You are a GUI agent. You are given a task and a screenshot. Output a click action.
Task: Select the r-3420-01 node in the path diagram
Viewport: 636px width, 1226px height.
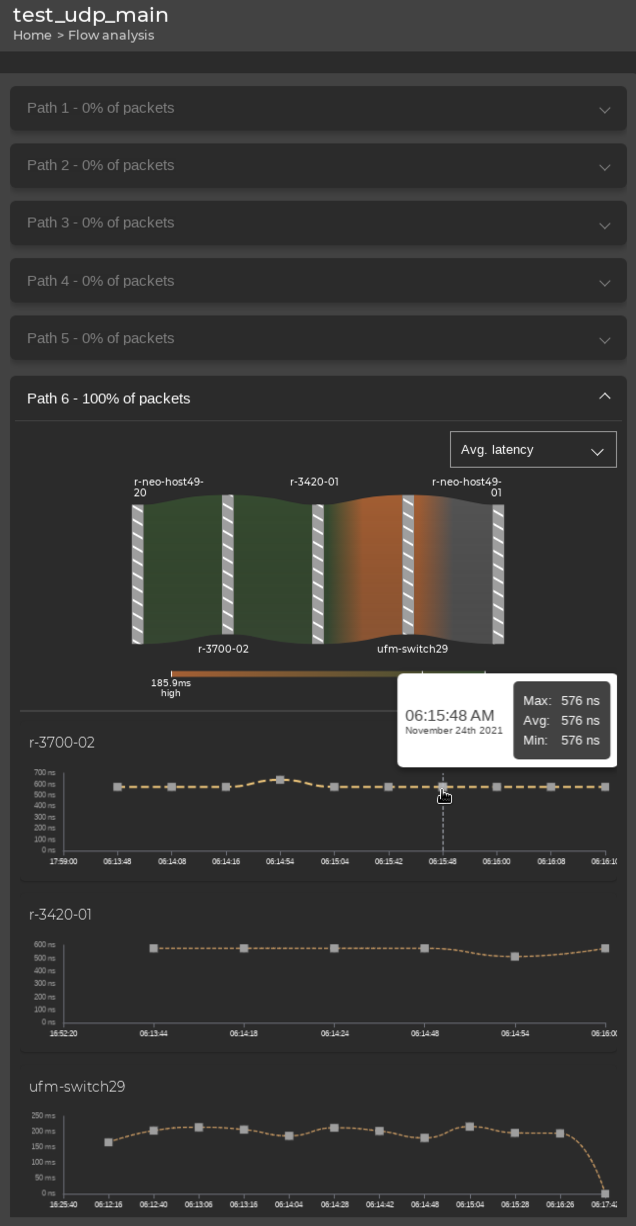320,570
